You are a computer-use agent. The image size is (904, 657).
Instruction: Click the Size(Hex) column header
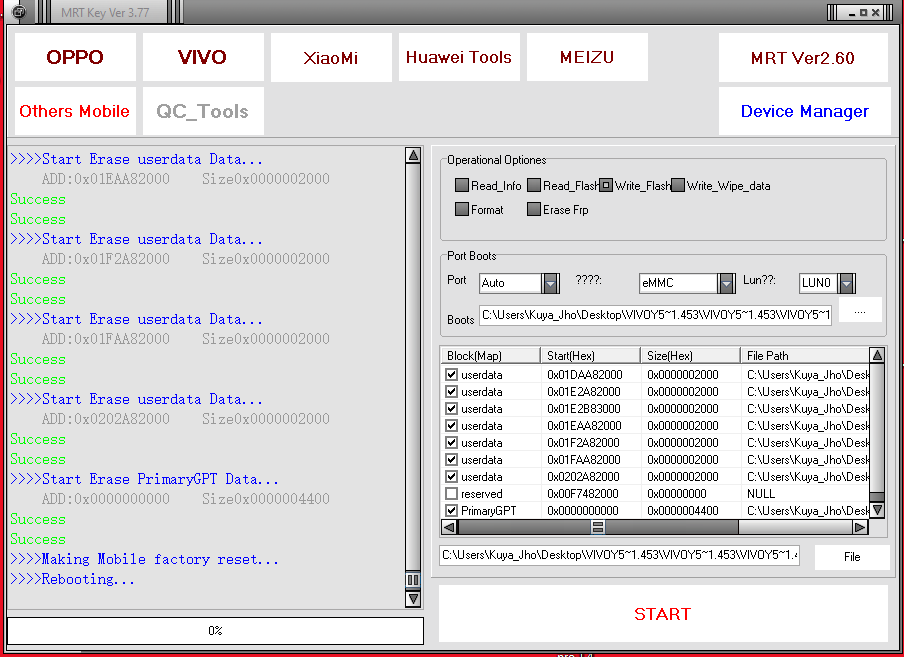point(690,356)
